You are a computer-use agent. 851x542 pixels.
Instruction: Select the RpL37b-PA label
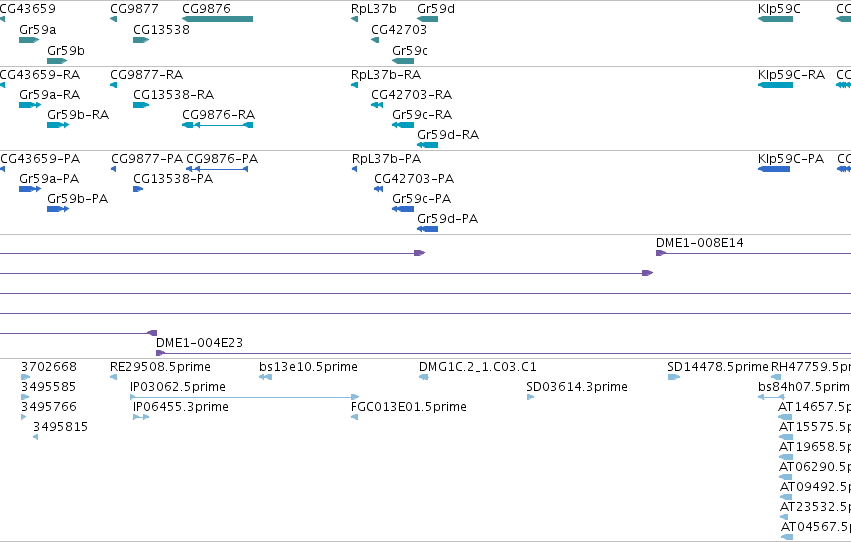tap(386, 158)
